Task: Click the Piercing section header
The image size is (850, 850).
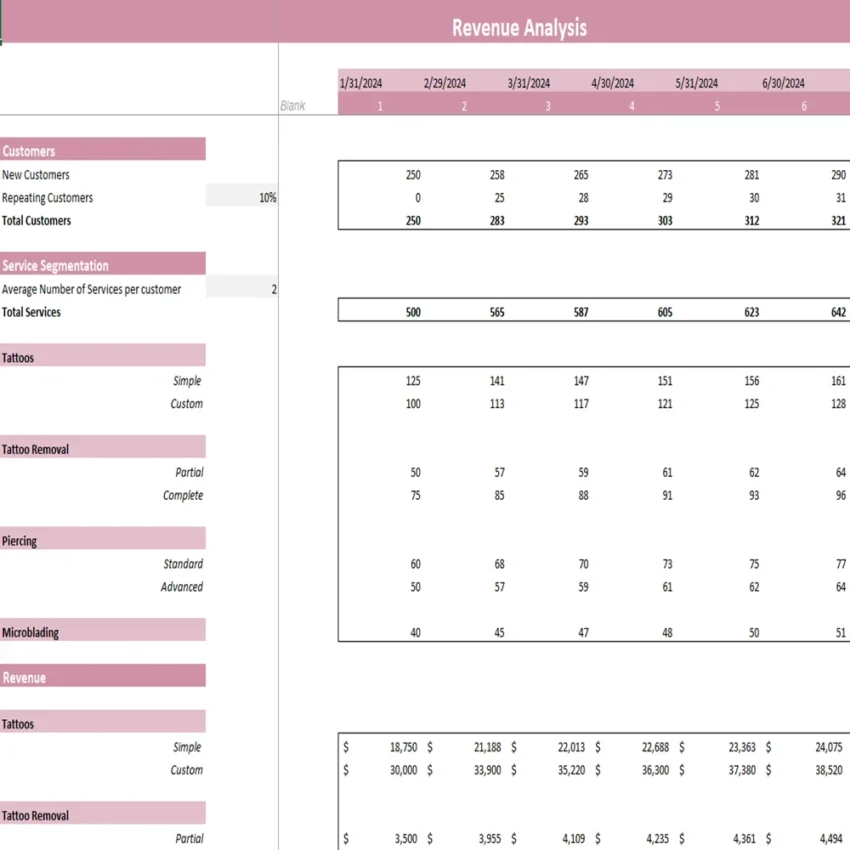Action: tap(100, 540)
